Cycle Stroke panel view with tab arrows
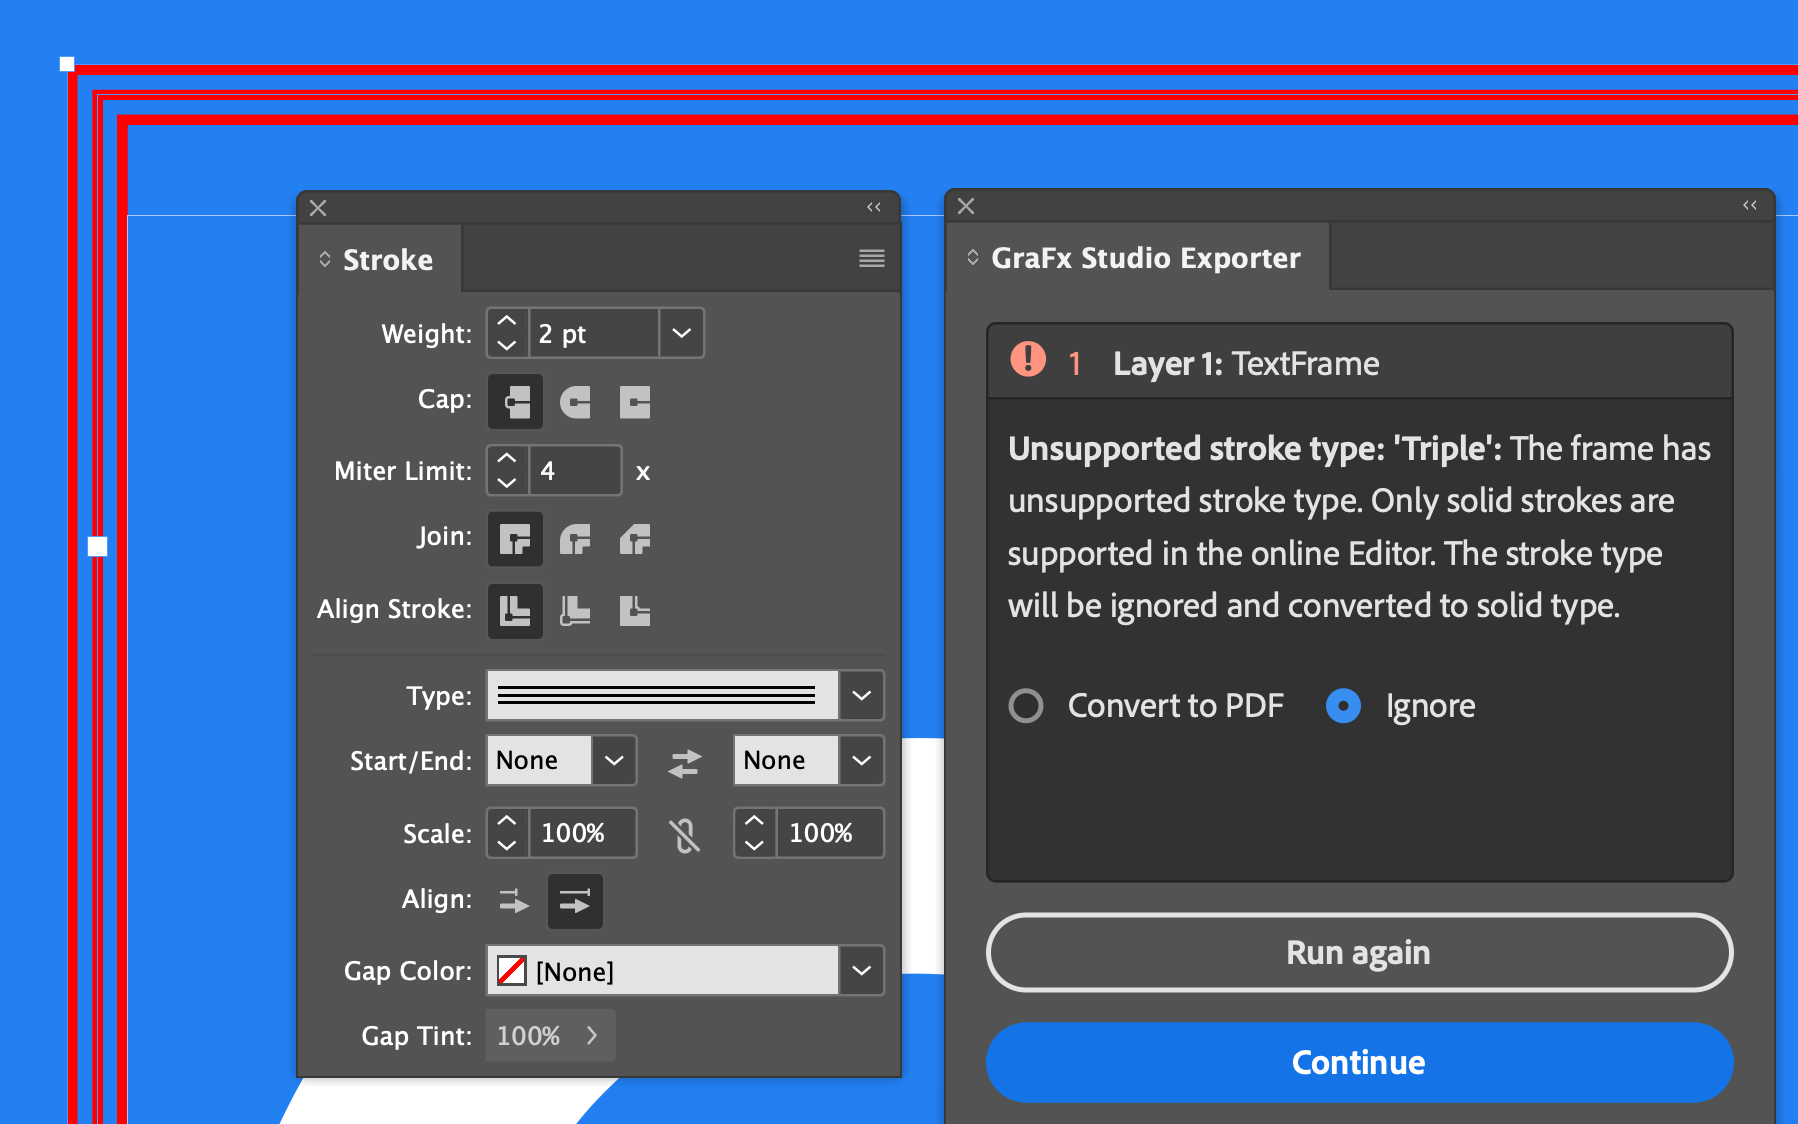The width and height of the screenshot is (1798, 1124). point(325,259)
